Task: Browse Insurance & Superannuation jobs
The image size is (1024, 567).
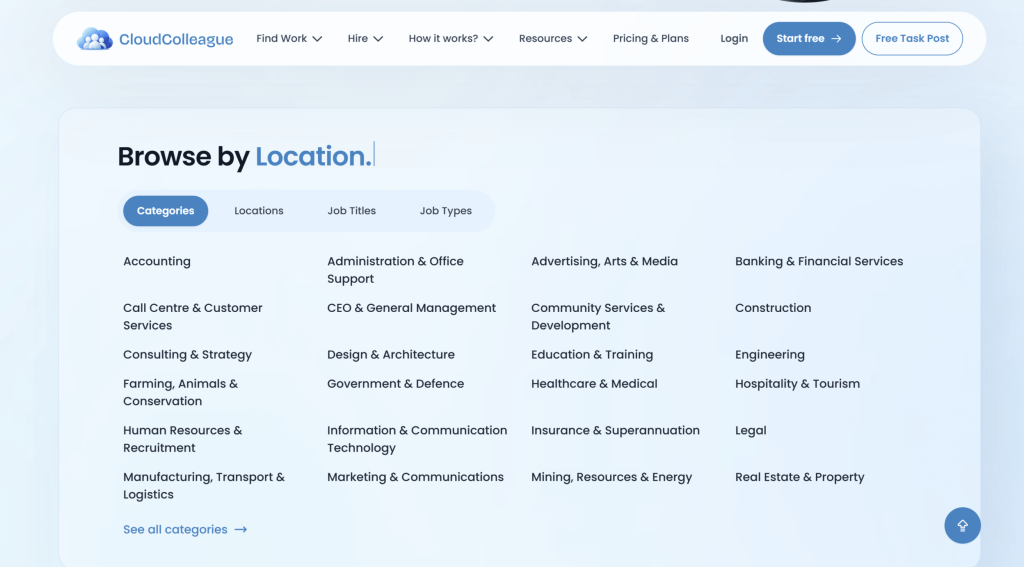Action: pyautogui.click(x=615, y=430)
